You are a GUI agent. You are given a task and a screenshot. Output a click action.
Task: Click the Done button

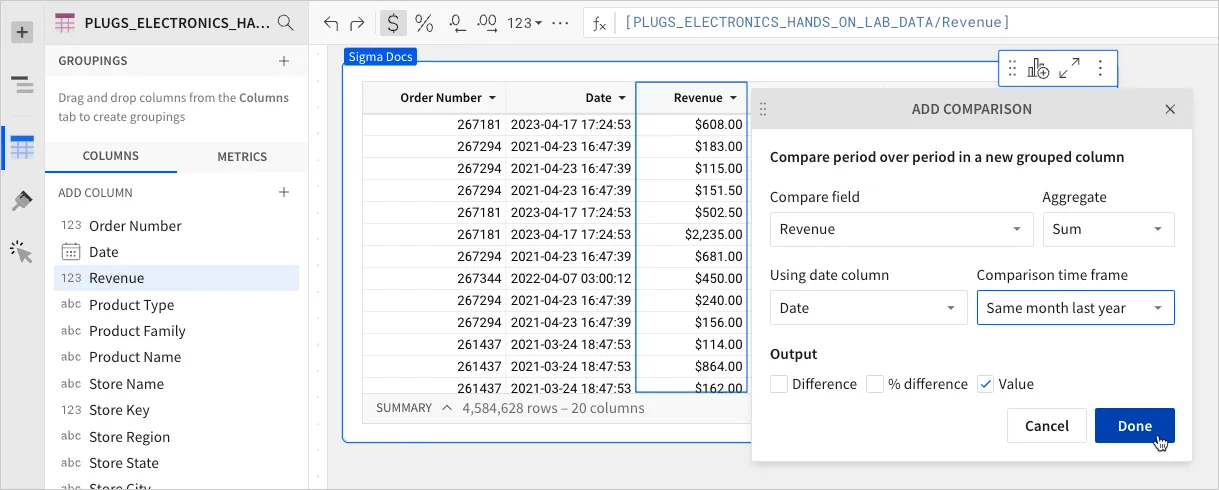[1135, 425]
